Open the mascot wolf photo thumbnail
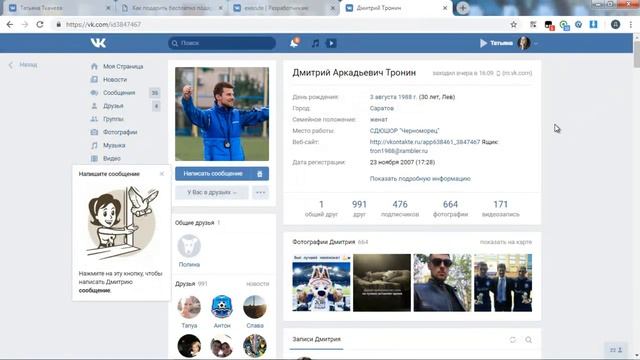 tap(321, 282)
